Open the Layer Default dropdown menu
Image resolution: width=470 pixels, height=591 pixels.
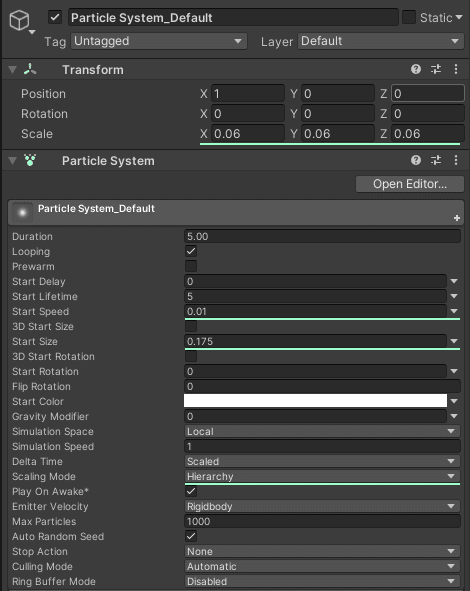pyautogui.click(x=381, y=41)
